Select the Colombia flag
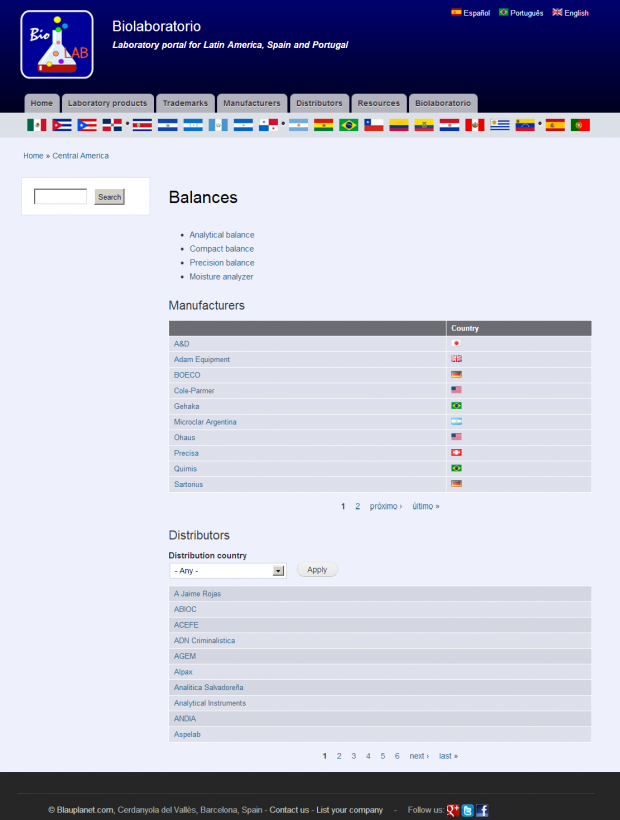This screenshot has width=620, height=820. pos(399,125)
